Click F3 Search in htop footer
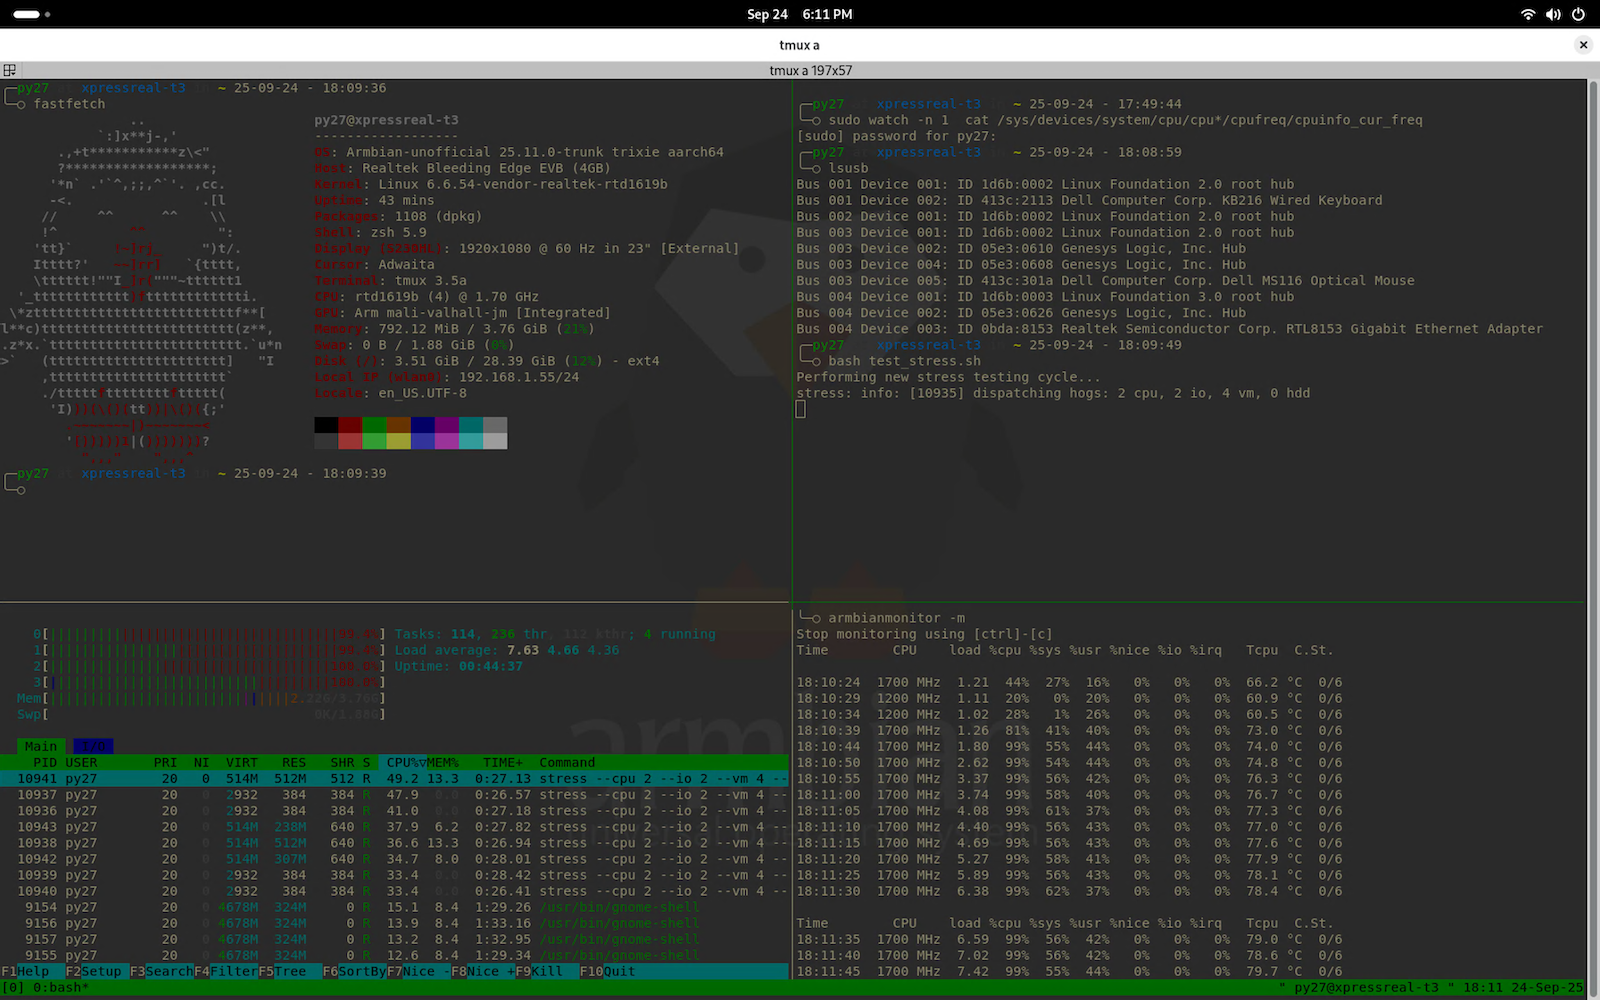Viewport: 1600px width, 1000px height. point(168,971)
